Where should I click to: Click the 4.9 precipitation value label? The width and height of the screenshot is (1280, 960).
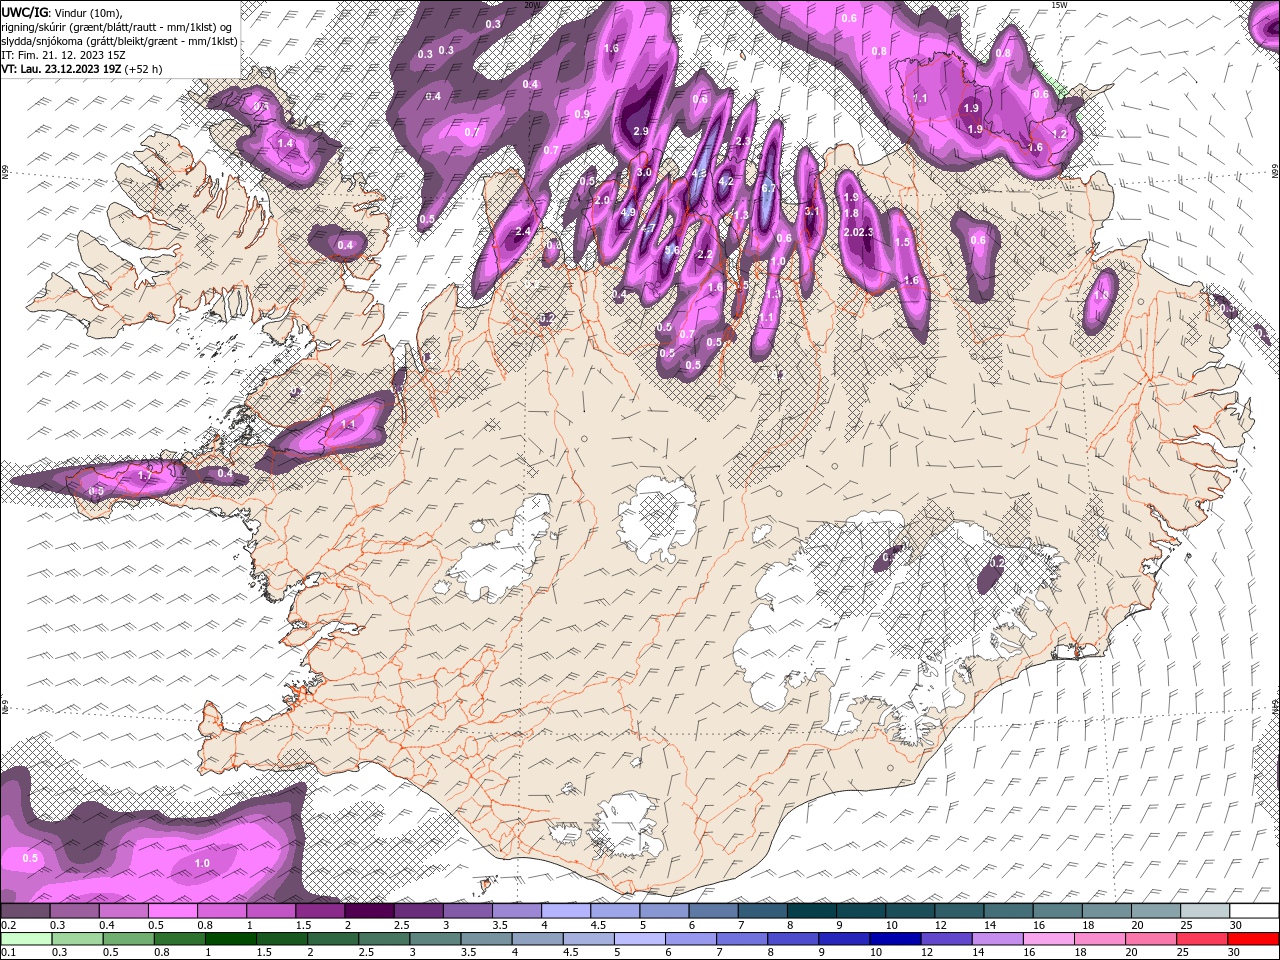628,212
